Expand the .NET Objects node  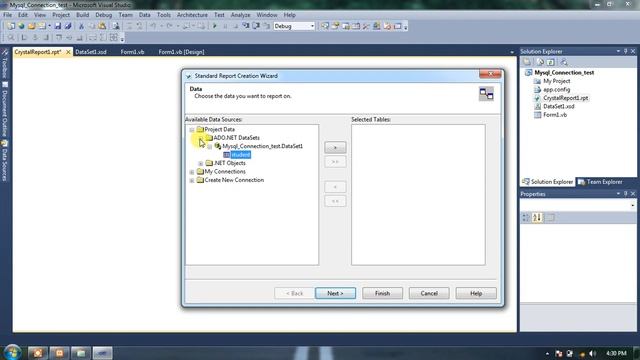point(201,163)
